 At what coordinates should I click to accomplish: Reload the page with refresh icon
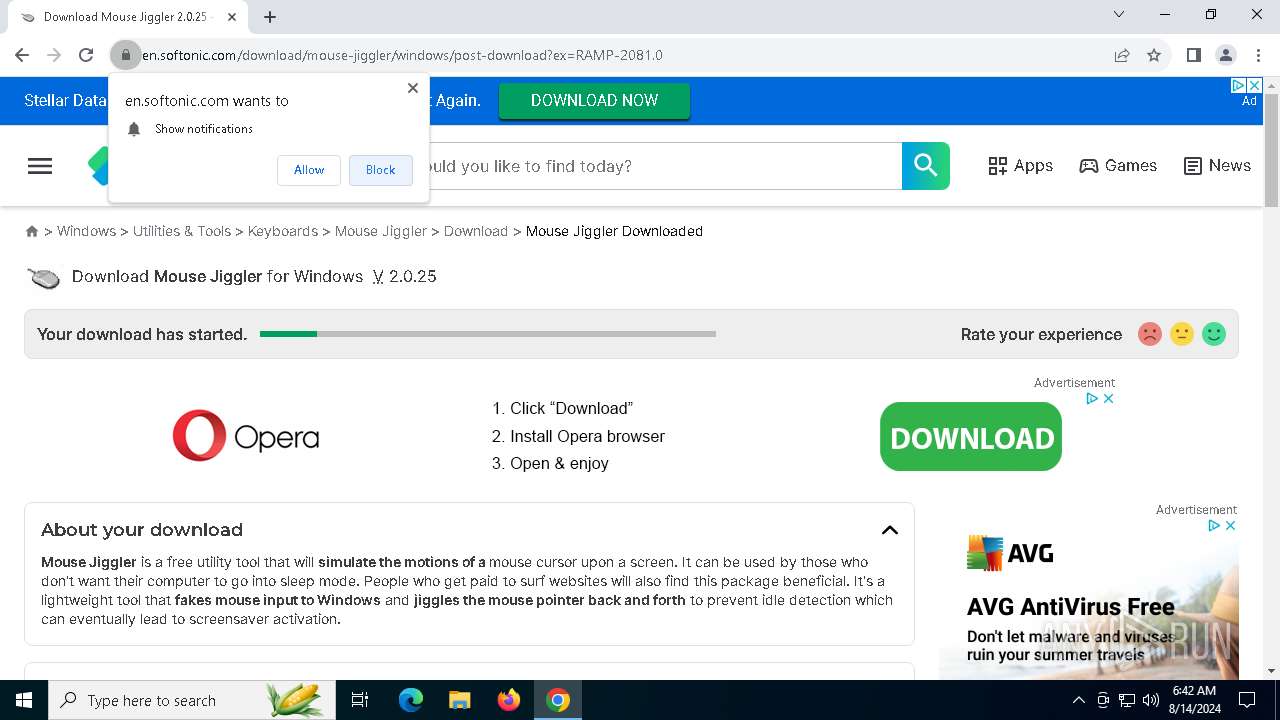[x=86, y=55]
